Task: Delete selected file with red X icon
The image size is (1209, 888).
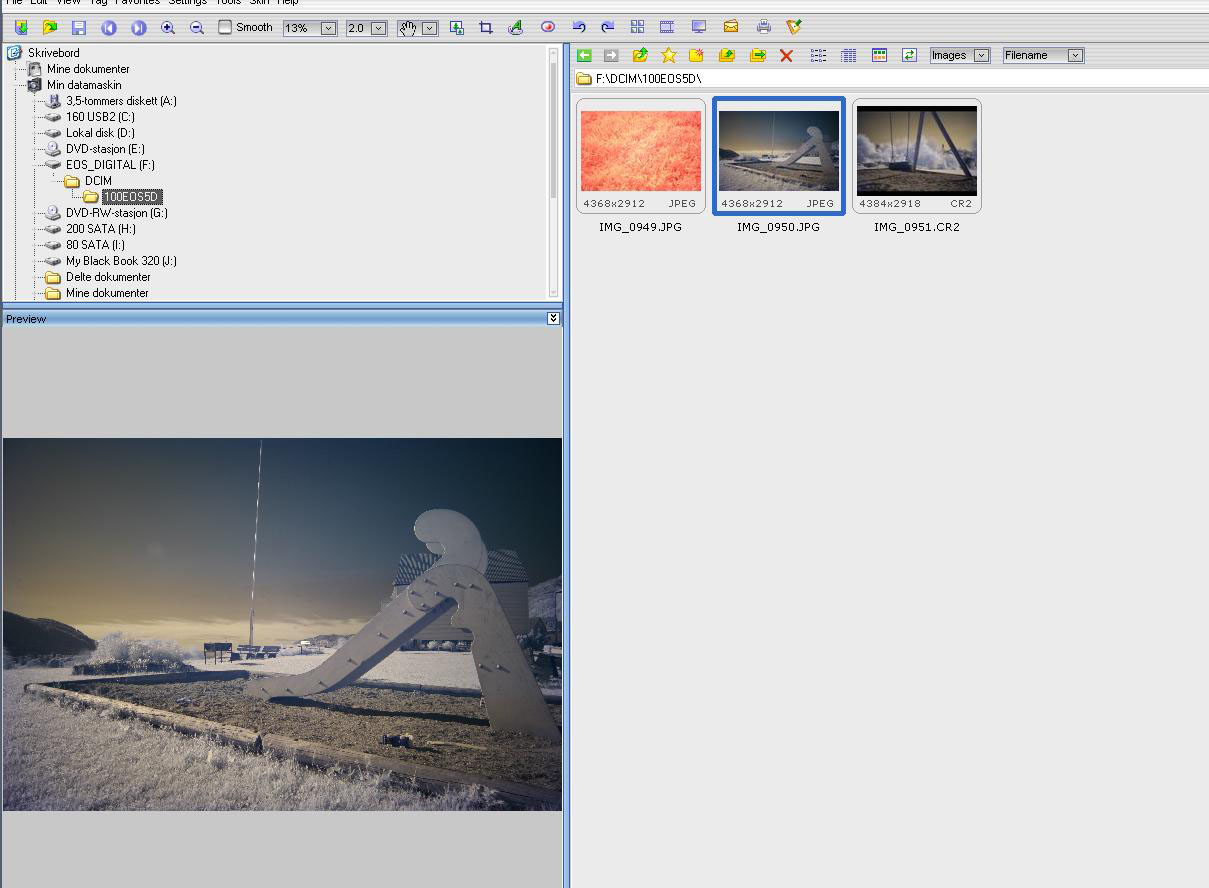Action: click(x=786, y=55)
